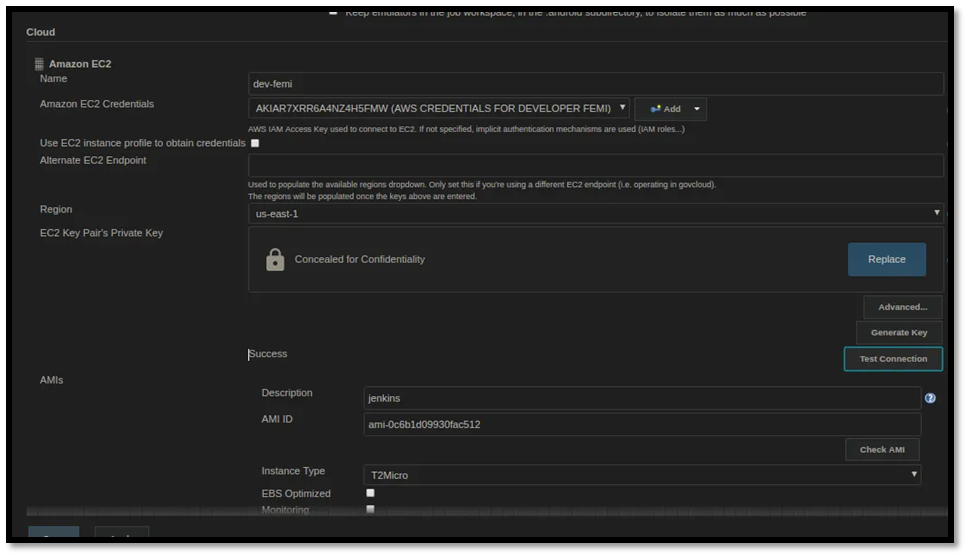Image resolution: width=969 pixels, height=558 pixels.
Task: Click the Description field containing jenkins
Action: coord(641,398)
